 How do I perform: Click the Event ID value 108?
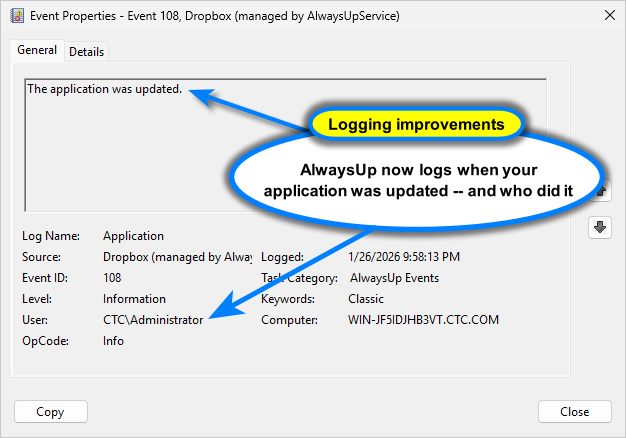[x=112, y=278]
